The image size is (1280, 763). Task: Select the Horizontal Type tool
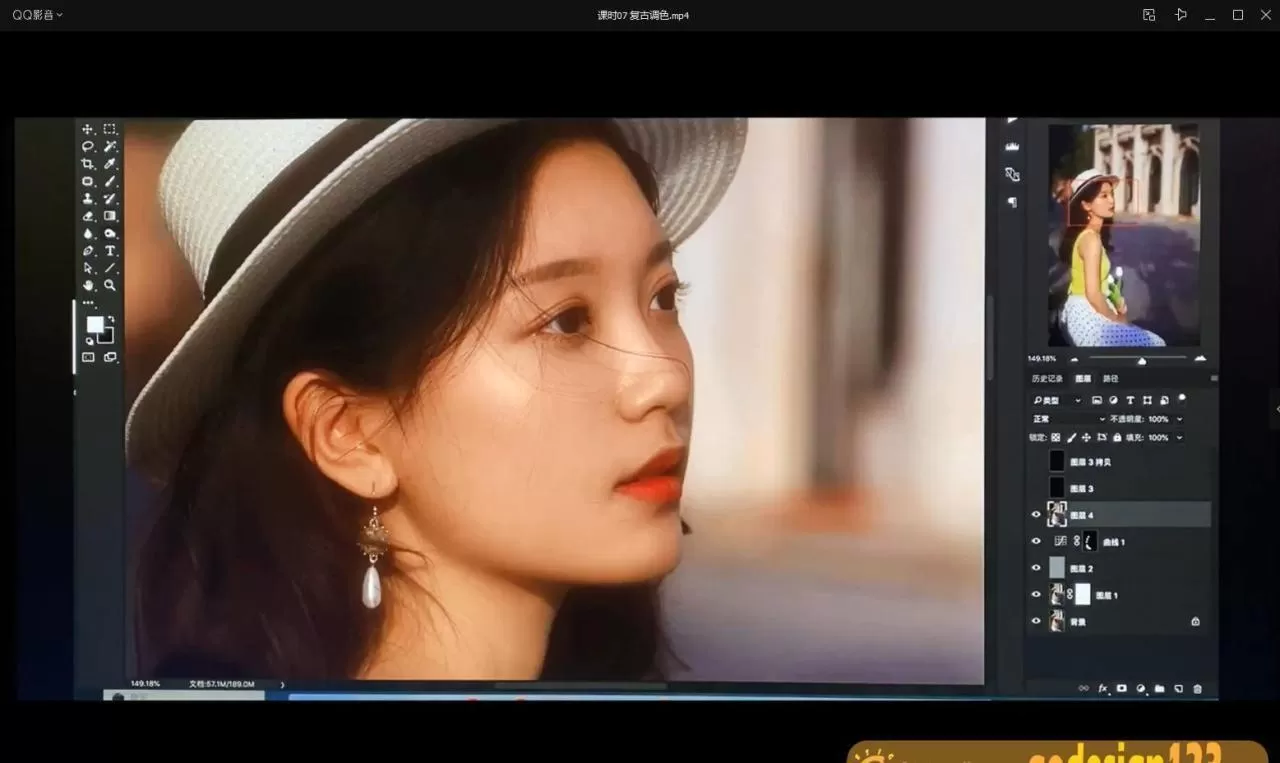click(110, 251)
